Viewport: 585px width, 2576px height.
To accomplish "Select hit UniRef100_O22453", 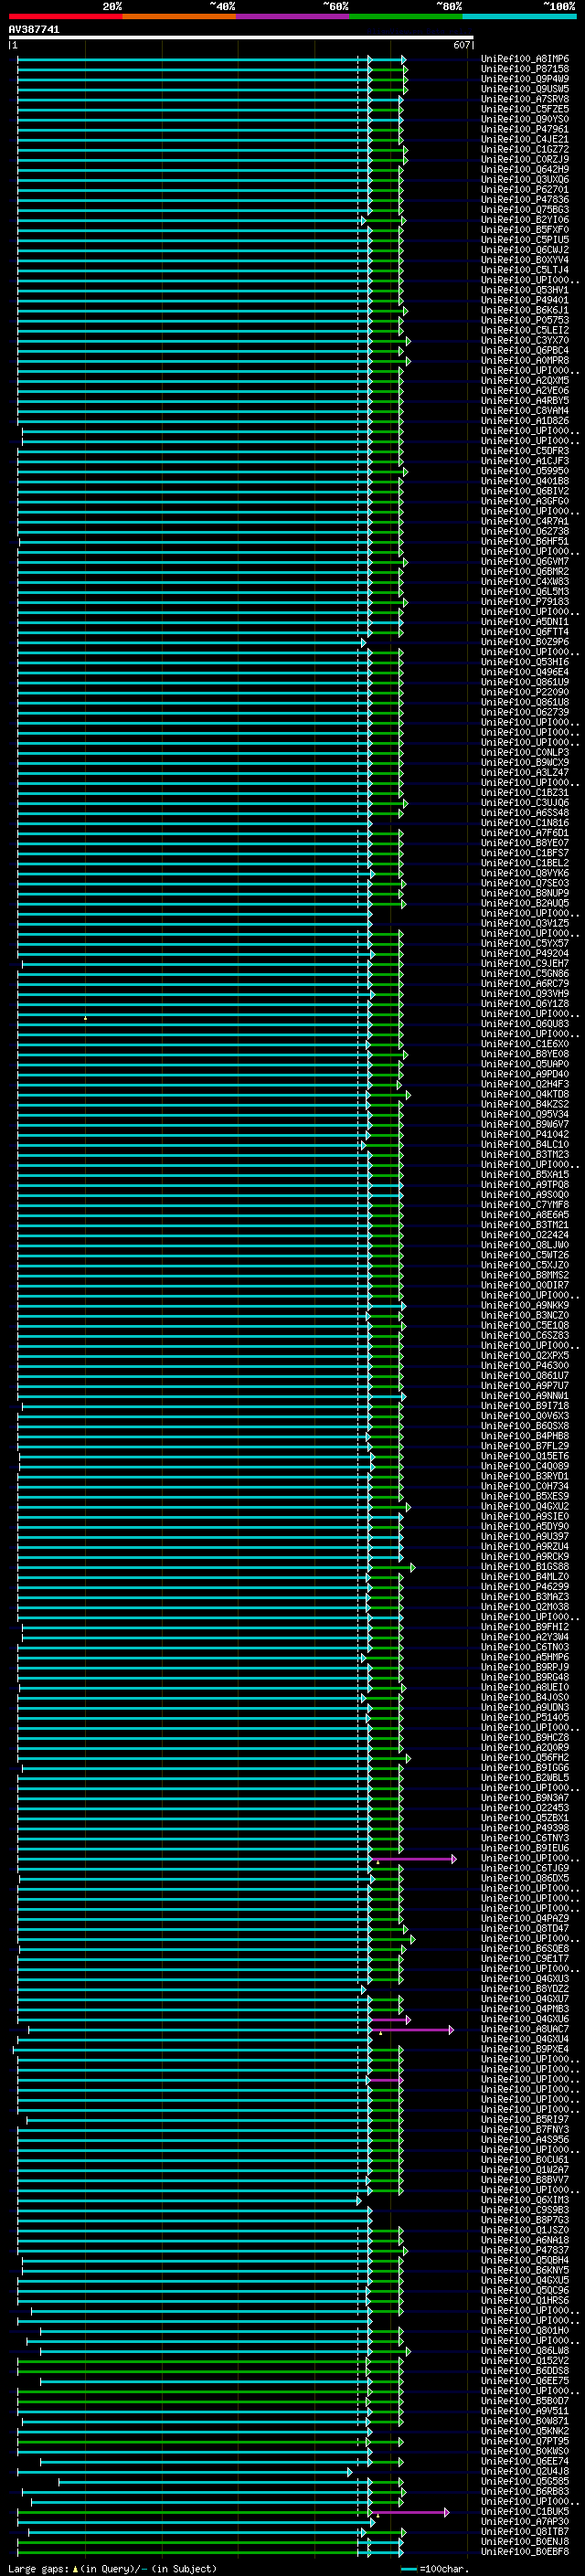I will click(x=524, y=1807).
